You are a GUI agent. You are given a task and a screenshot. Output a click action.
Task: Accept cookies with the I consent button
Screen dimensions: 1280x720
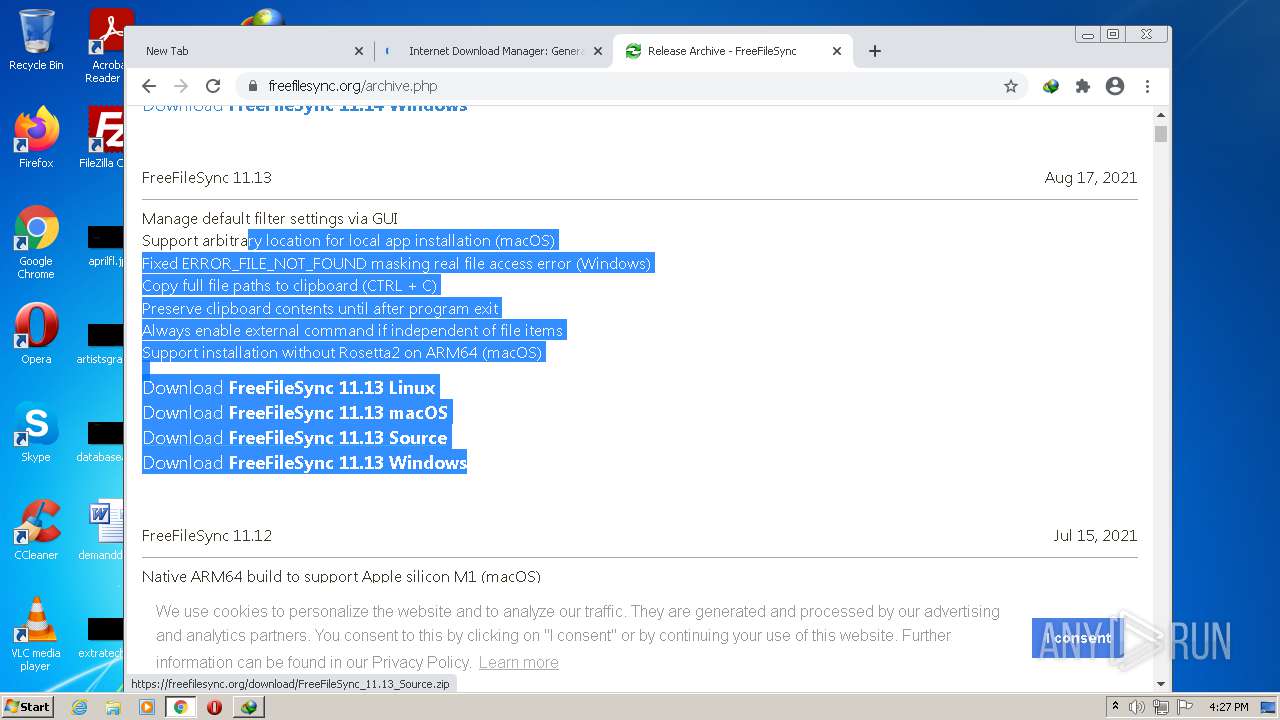coord(1078,638)
